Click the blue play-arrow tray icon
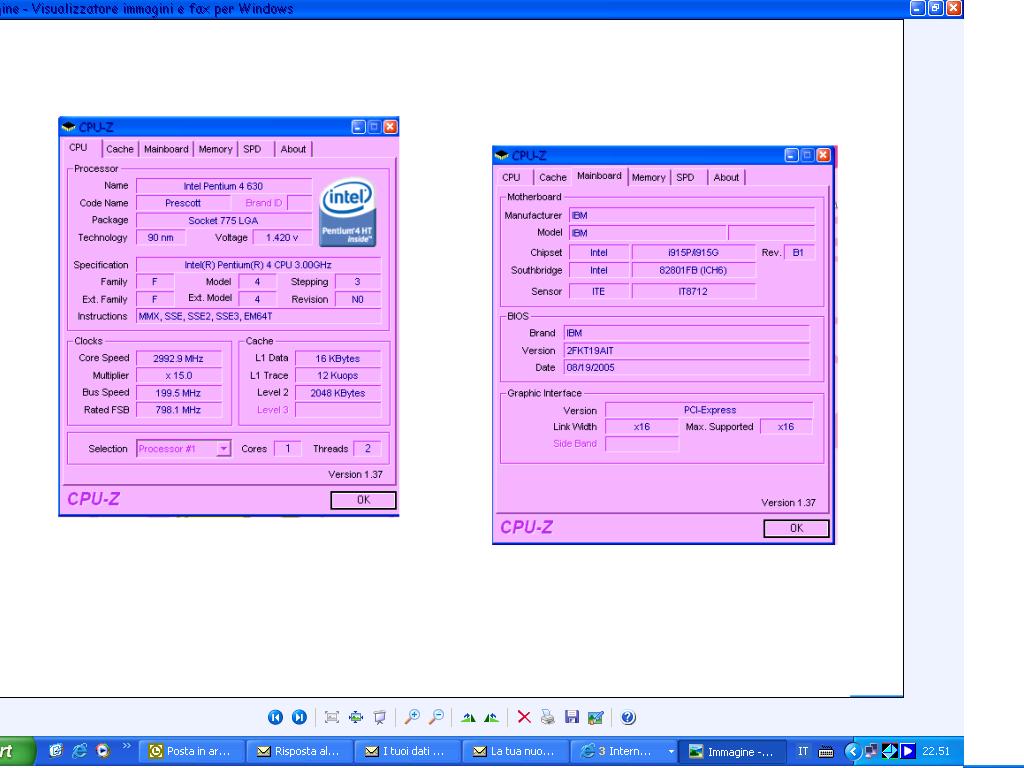Screen dimensions: 1024x768 [908, 752]
